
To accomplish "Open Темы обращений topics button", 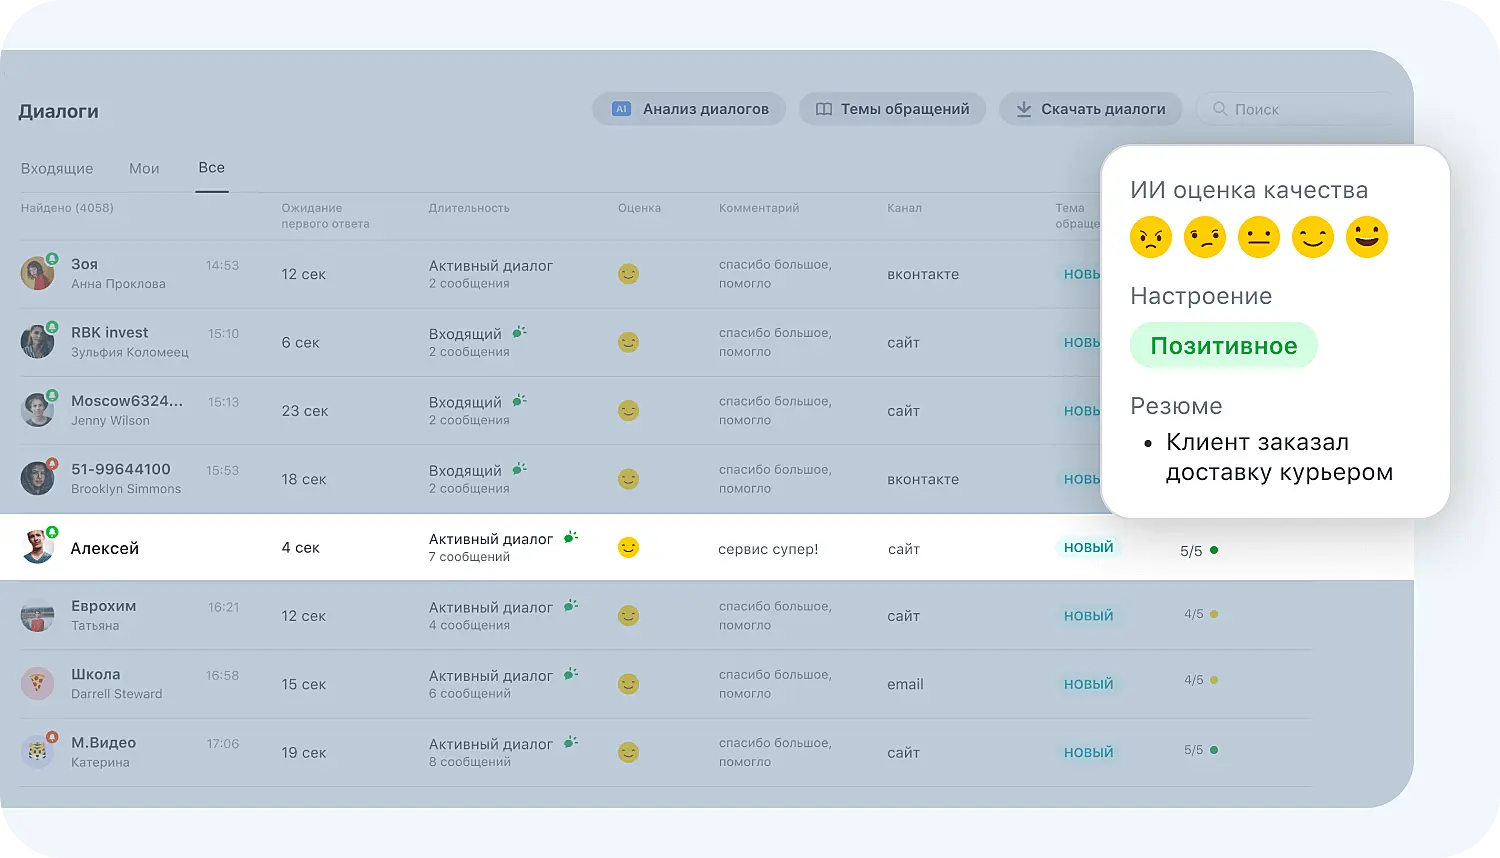I will pos(892,109).
